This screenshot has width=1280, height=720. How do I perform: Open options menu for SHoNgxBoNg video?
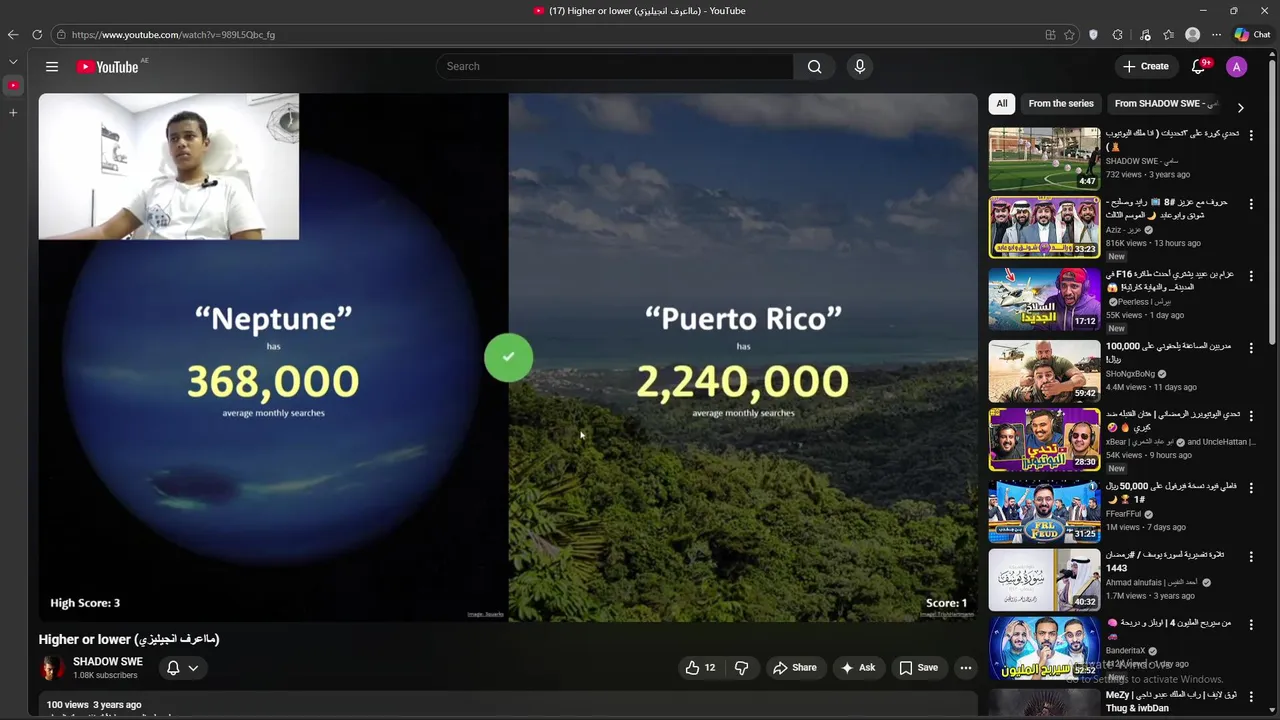[1251, 348]
